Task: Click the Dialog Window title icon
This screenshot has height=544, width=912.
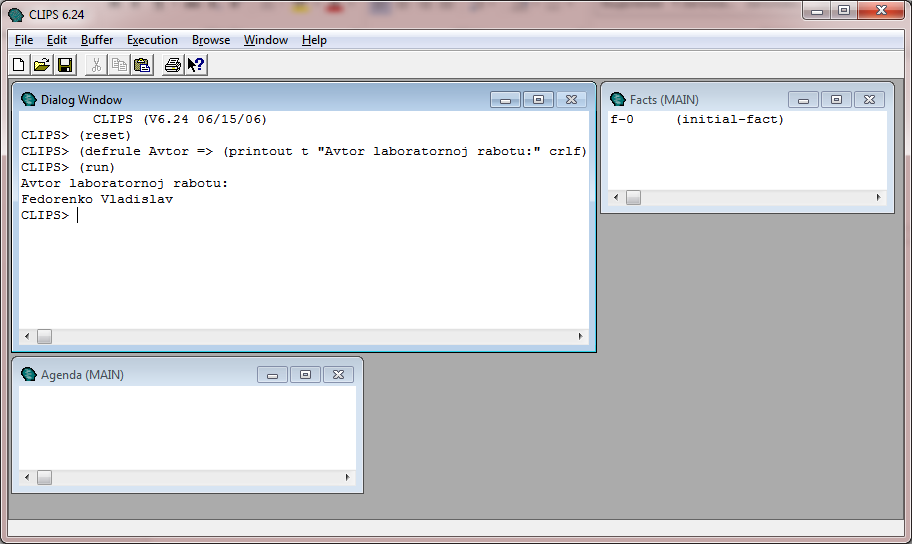Action: (28, 99)
